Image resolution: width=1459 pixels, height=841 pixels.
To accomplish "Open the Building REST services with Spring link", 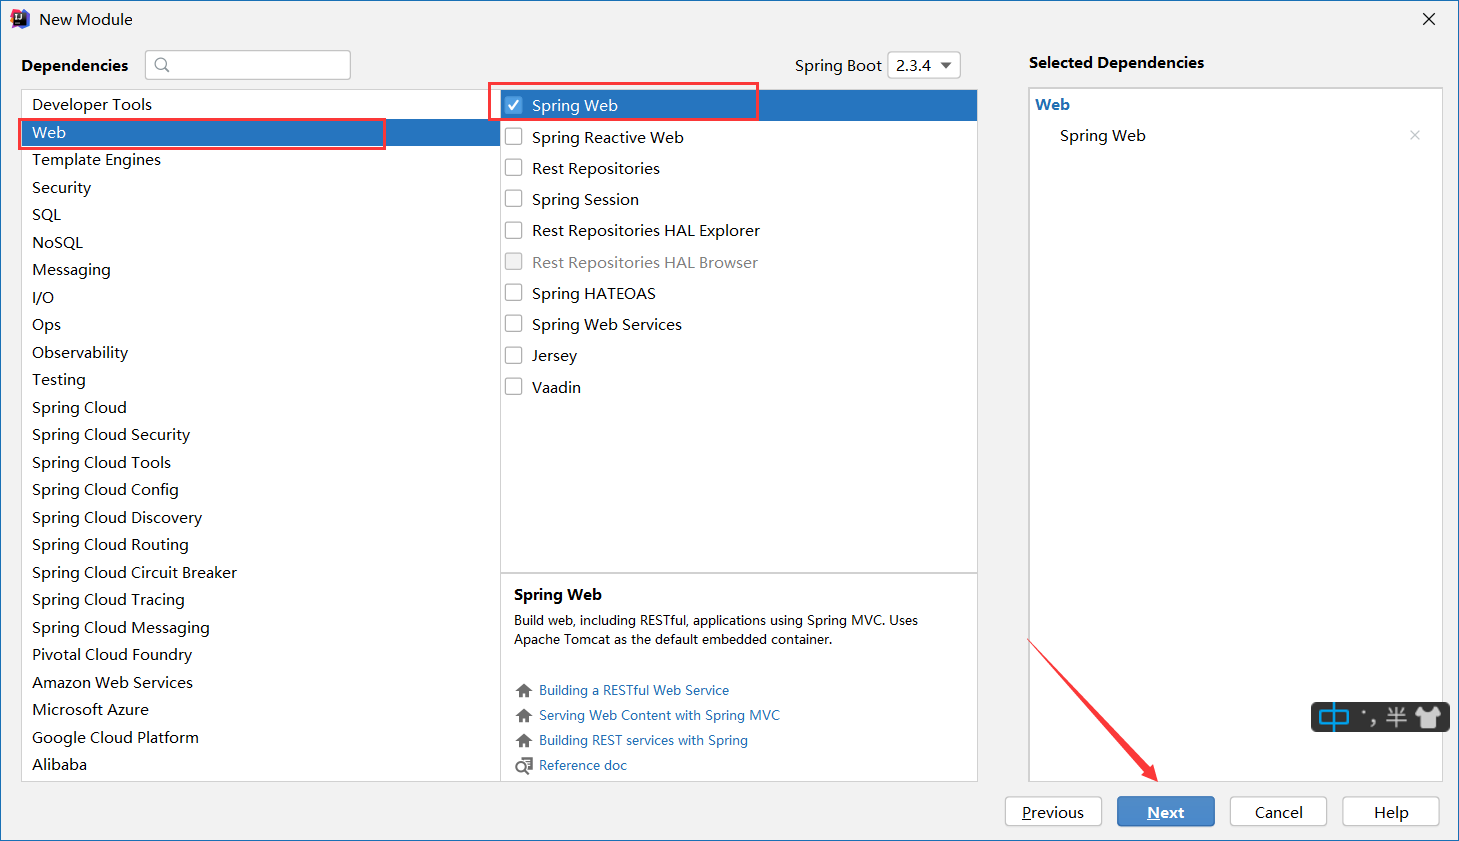I will (643, 741).
